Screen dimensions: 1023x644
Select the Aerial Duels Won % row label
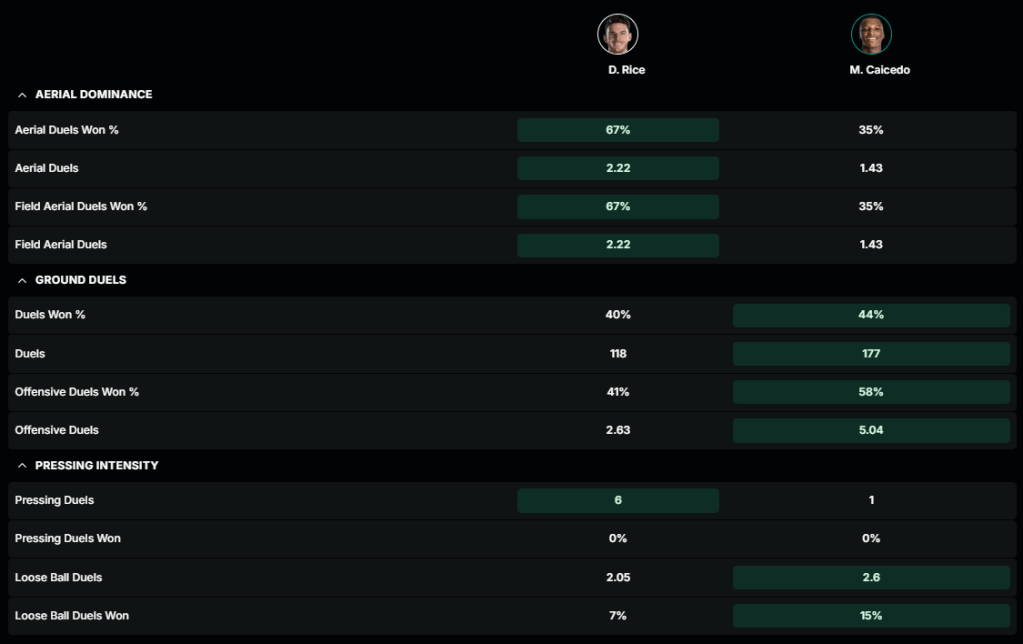coord(67,130)
